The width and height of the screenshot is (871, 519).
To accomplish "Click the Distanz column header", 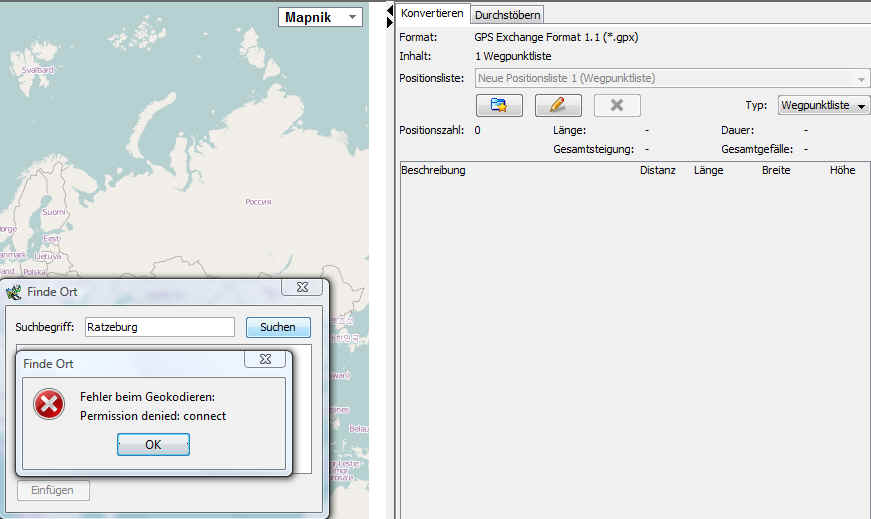I will point(657,170).
